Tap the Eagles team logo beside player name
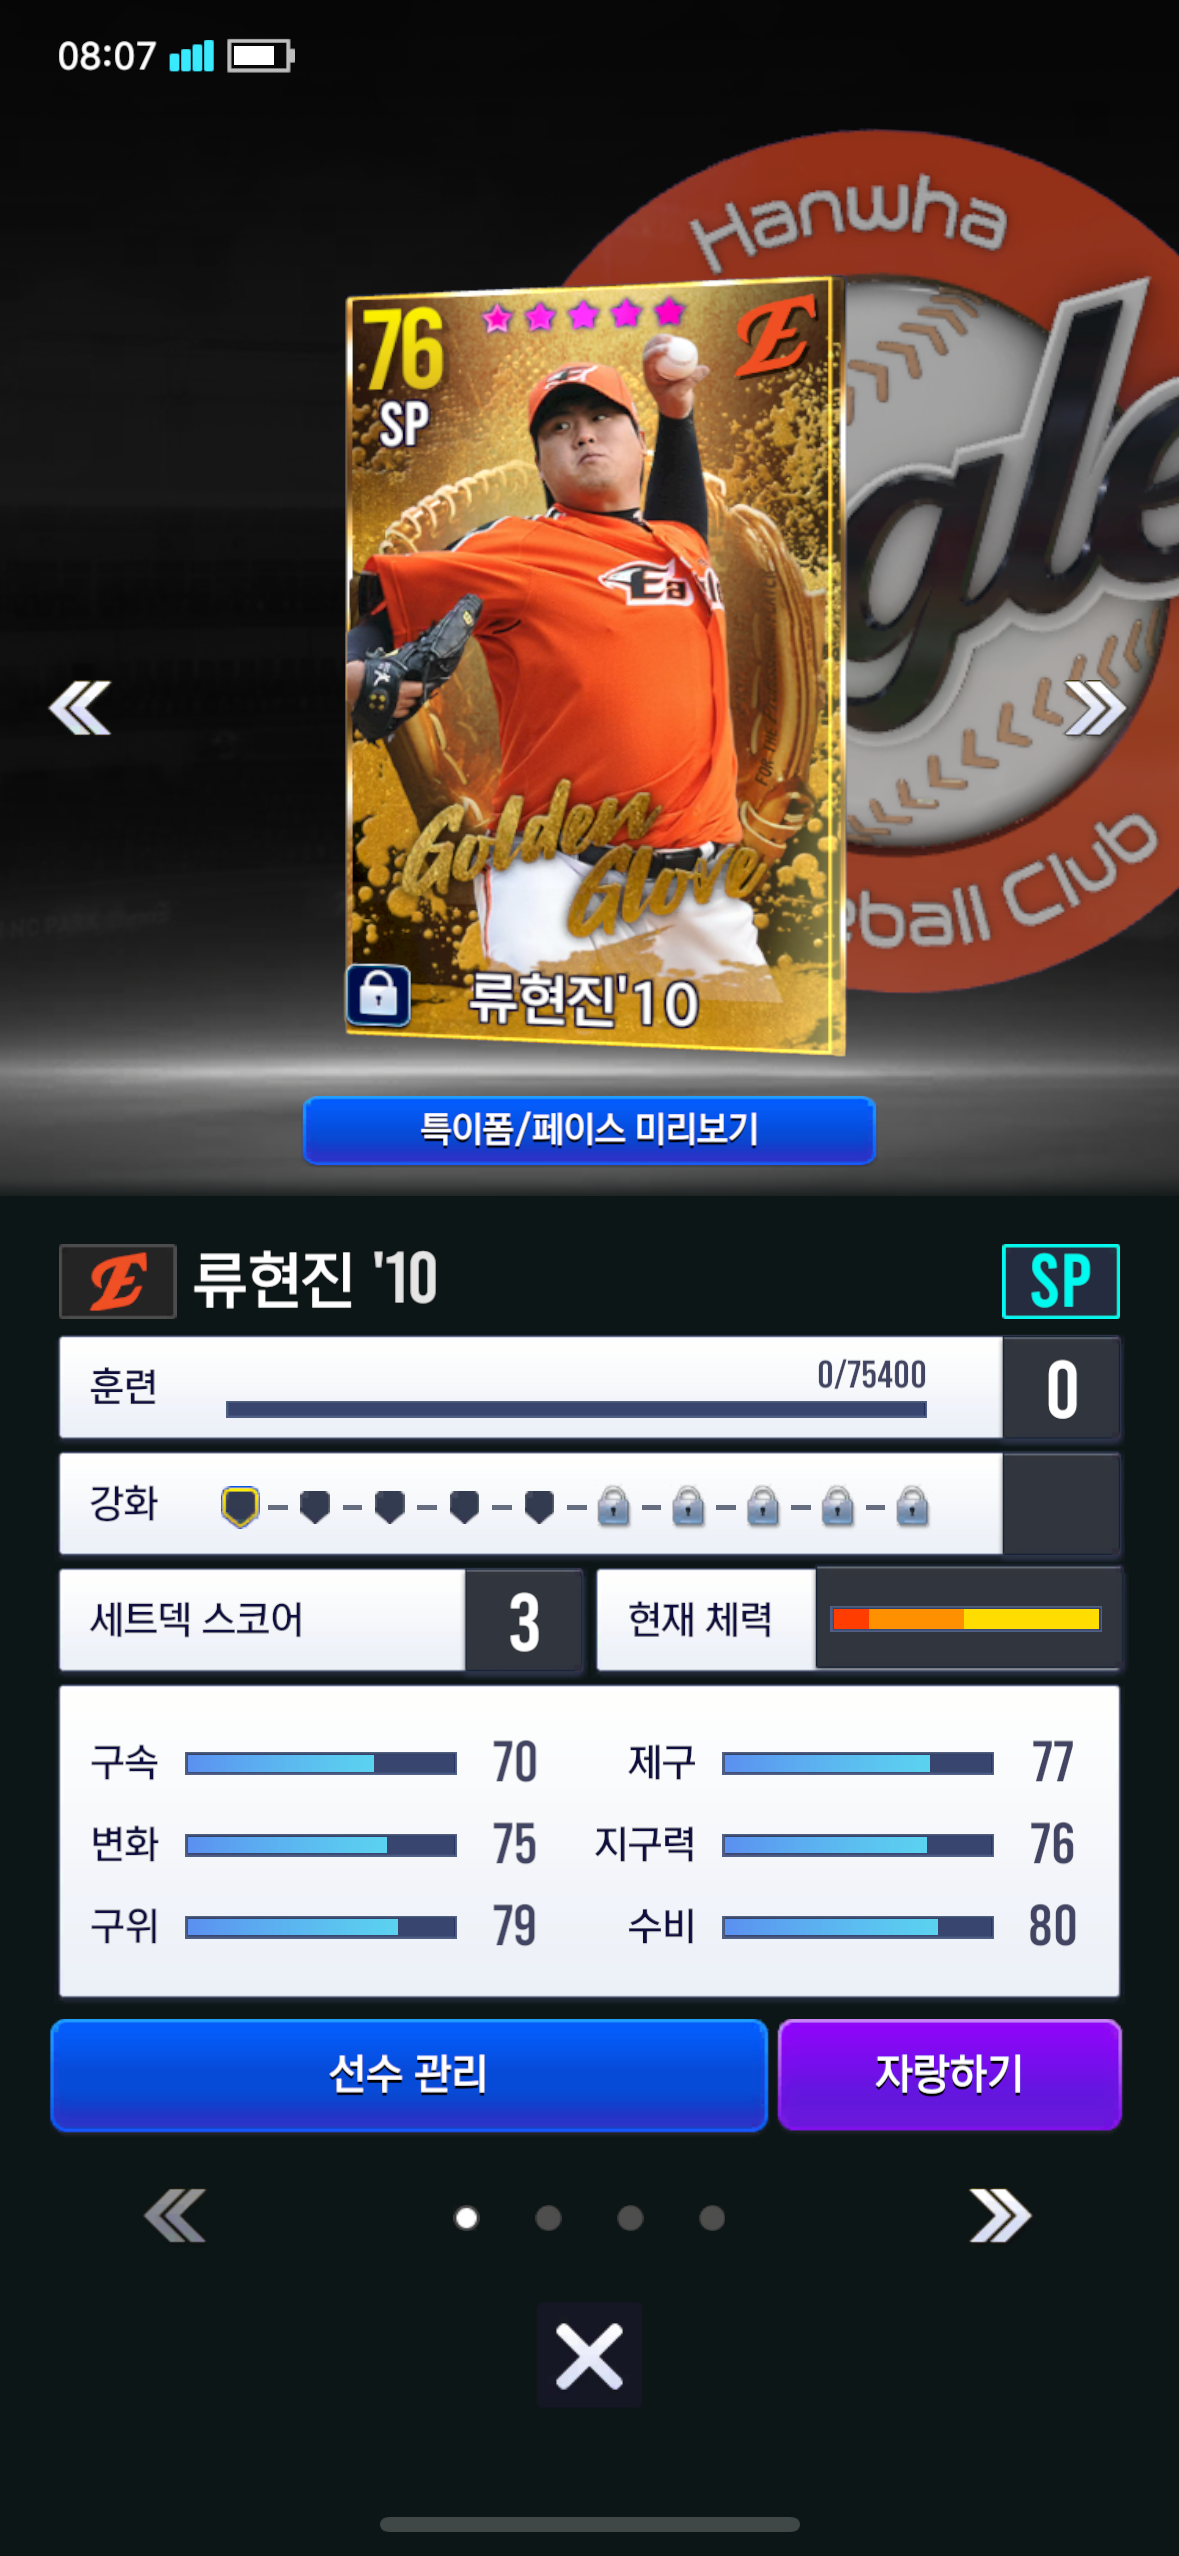This screenshot has height=2556, width=1179. tap(118, 1281)
